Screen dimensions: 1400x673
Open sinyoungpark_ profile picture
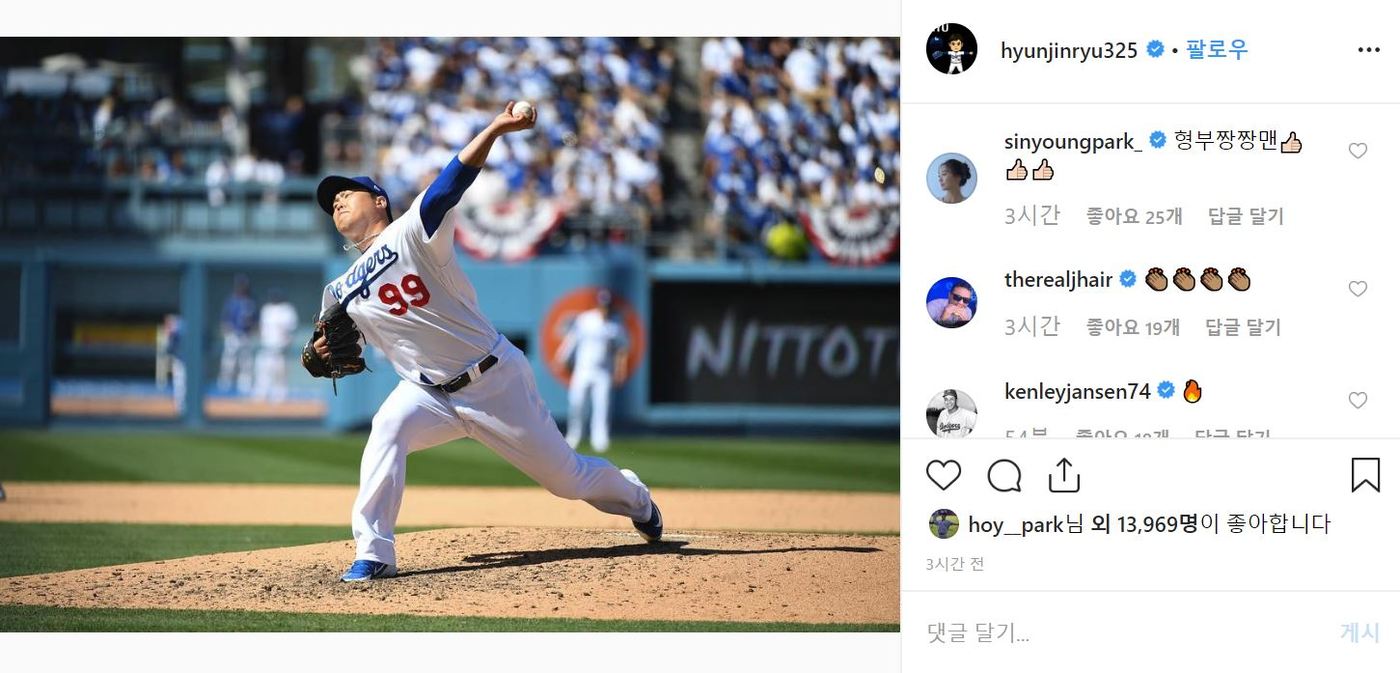pos(951,178)
